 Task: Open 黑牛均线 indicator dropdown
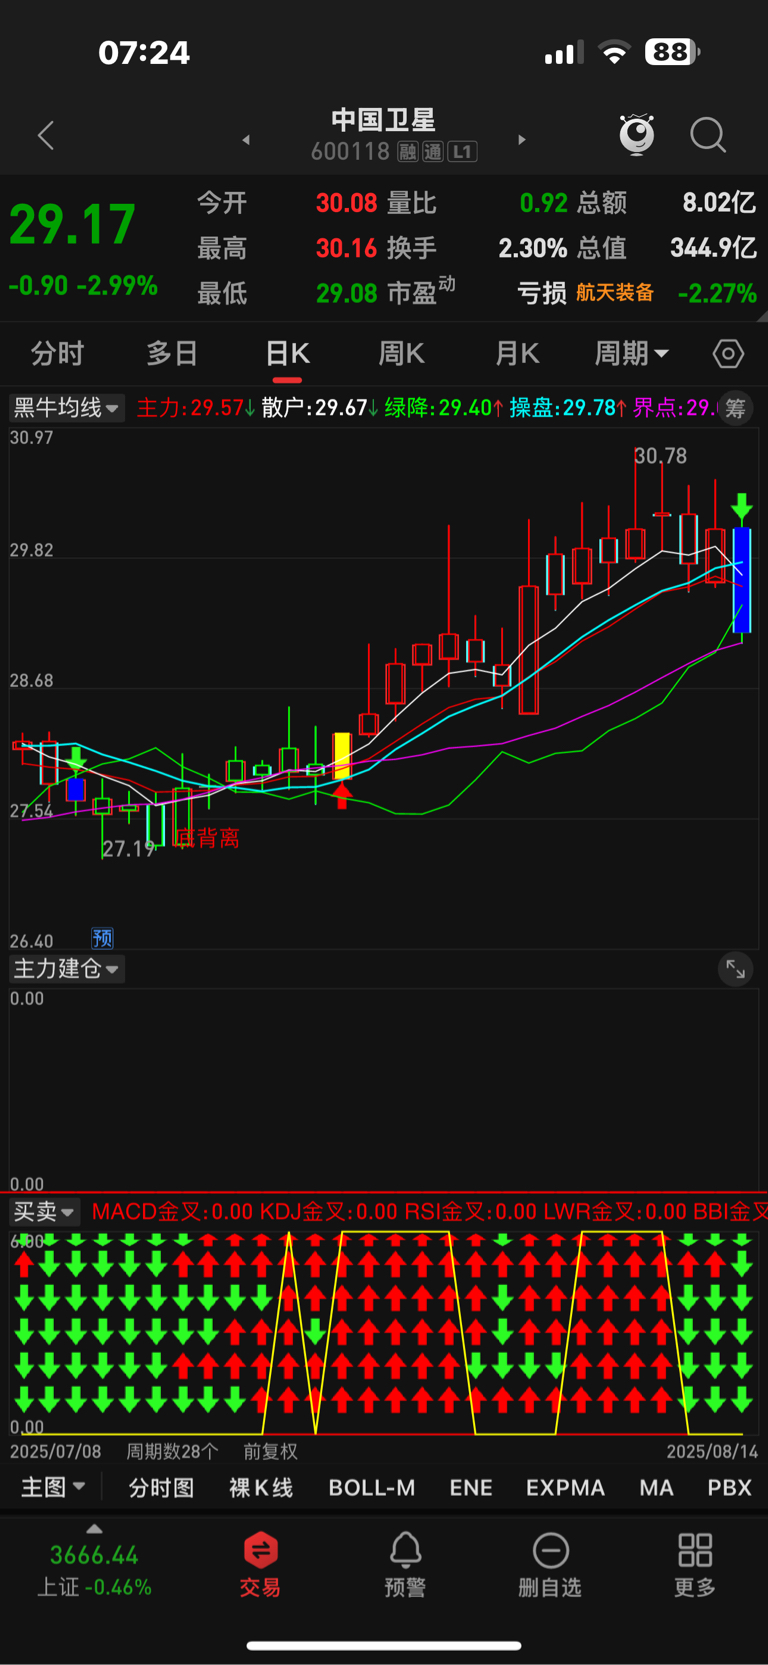66,408
